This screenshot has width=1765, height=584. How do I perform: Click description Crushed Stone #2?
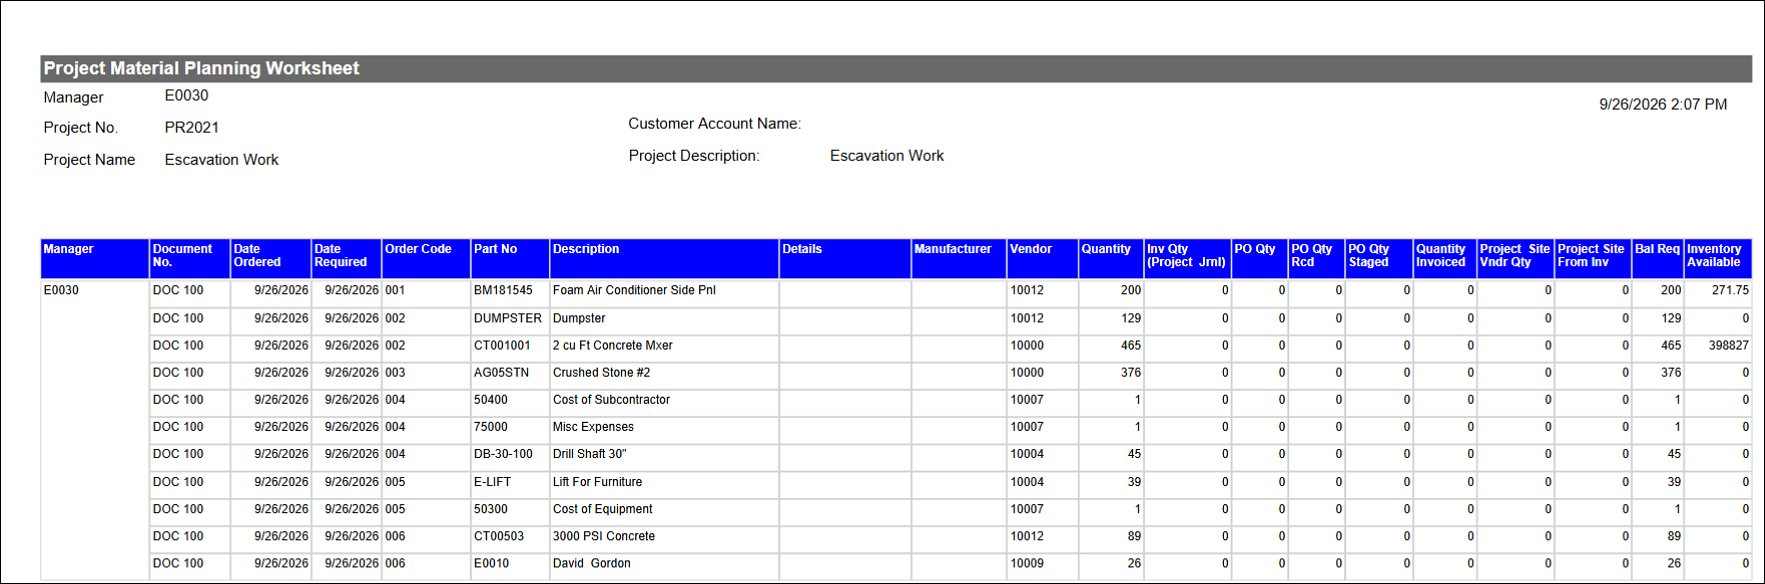(x=601, y=372)
